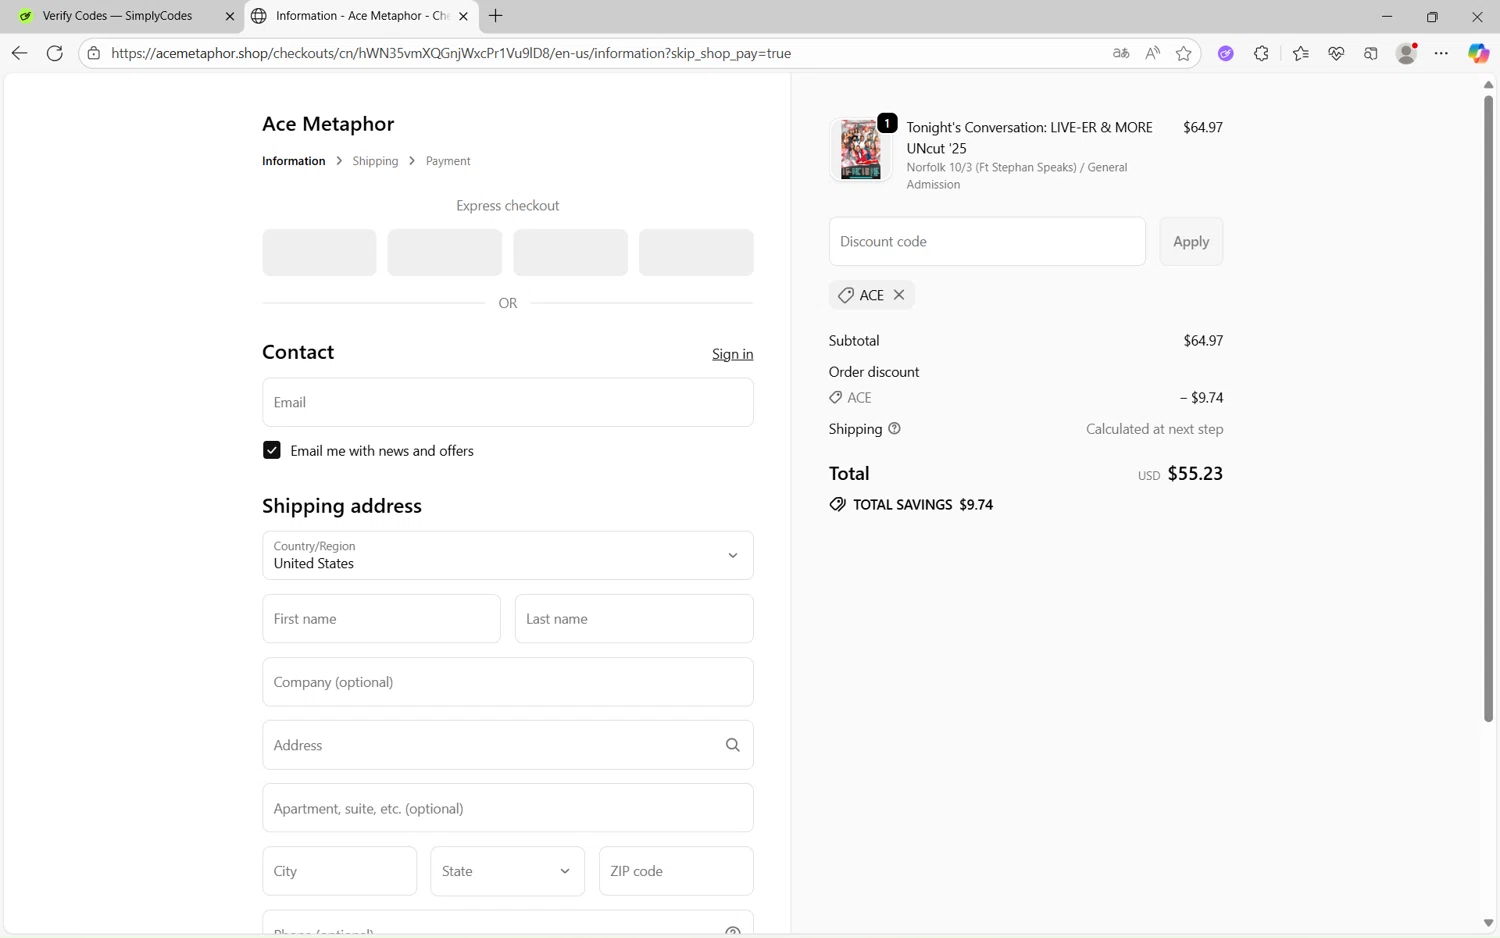
Task: Click the Apartment, suite, etc. field
Action: [508, 808]
